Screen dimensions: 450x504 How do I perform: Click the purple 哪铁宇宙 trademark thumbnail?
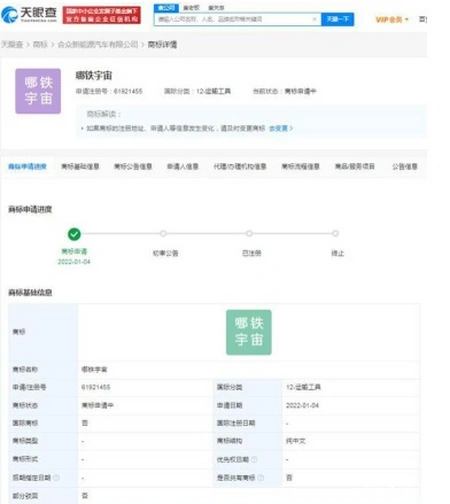click(38, 91)
